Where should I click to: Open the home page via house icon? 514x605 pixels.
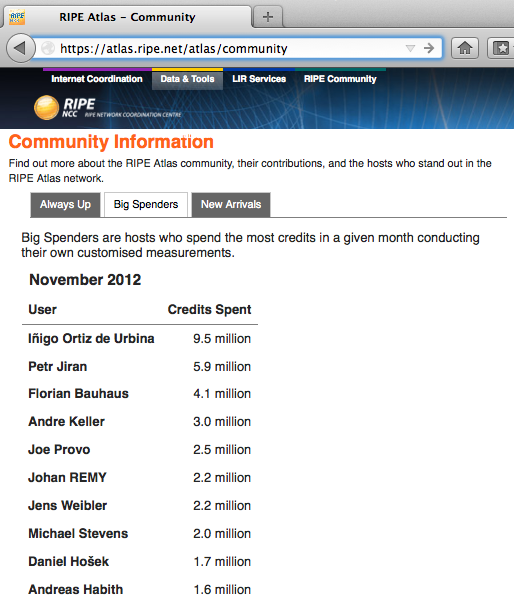point(465,48)
